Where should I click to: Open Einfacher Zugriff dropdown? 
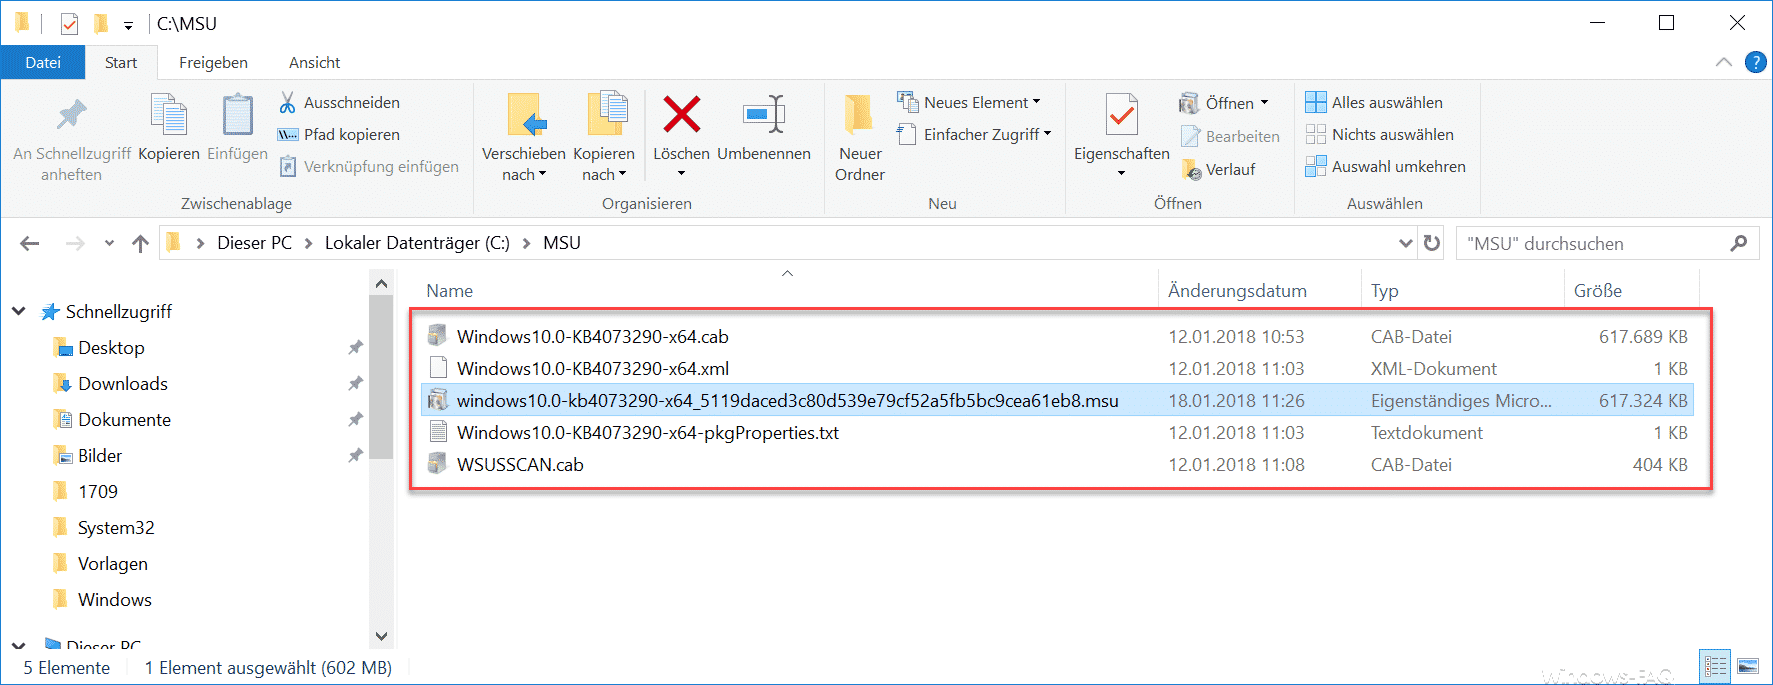974,134
